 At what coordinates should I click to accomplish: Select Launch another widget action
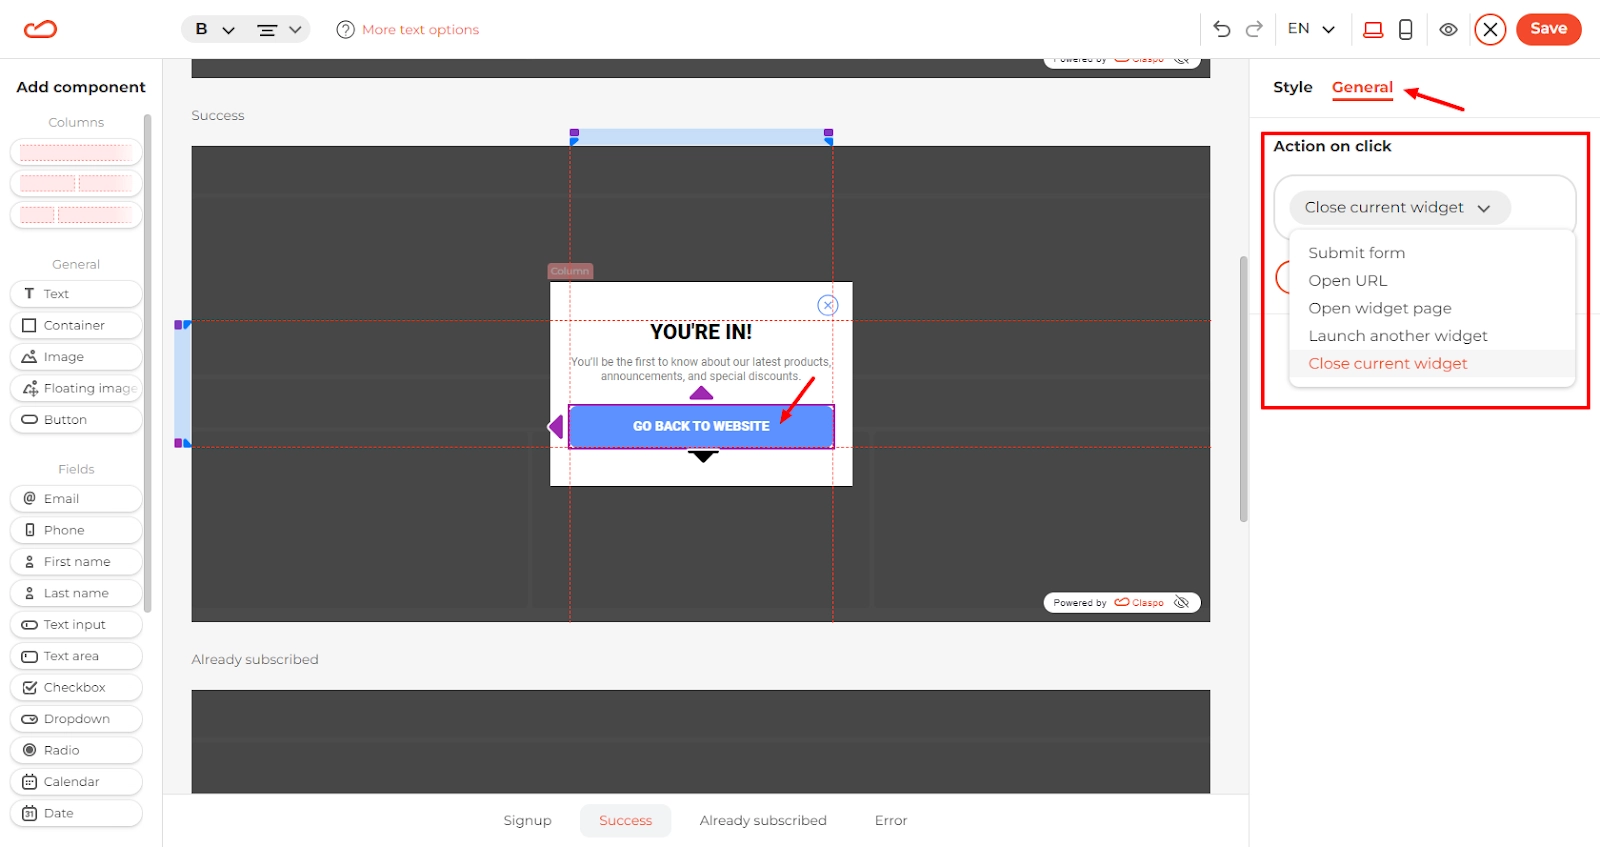point(1398,336)
